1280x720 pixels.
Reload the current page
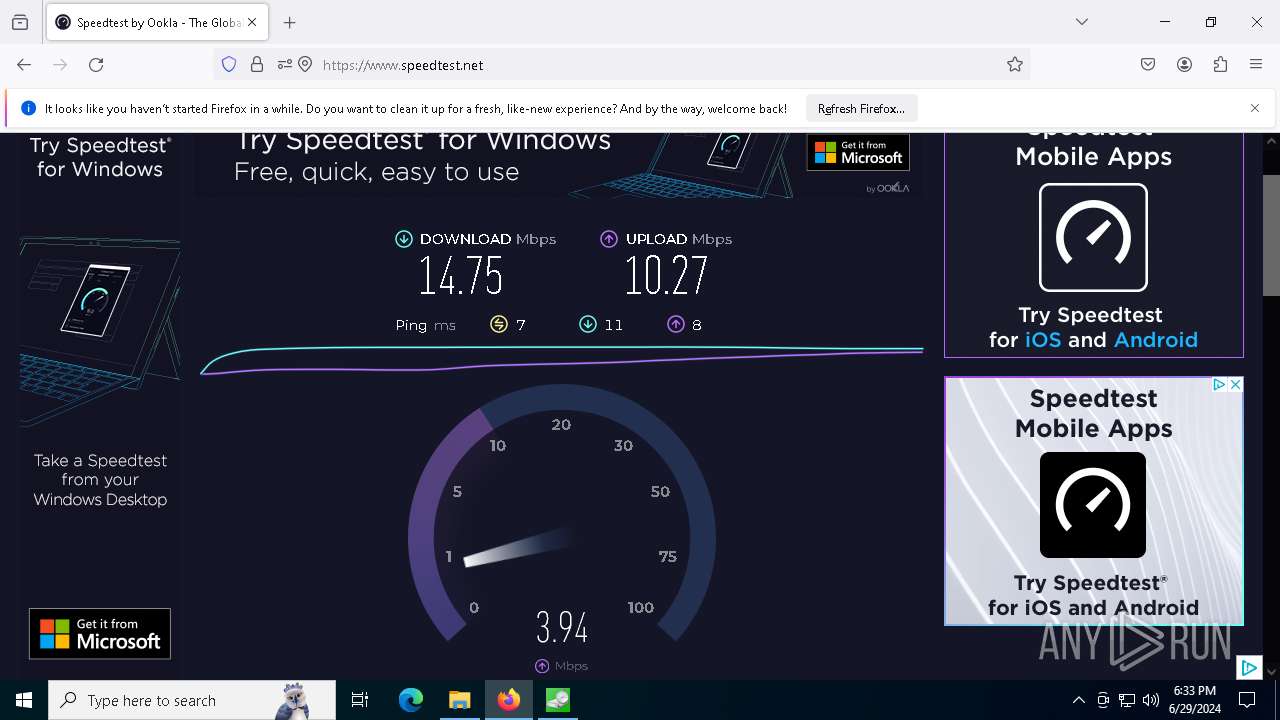(x=96, y=65)
